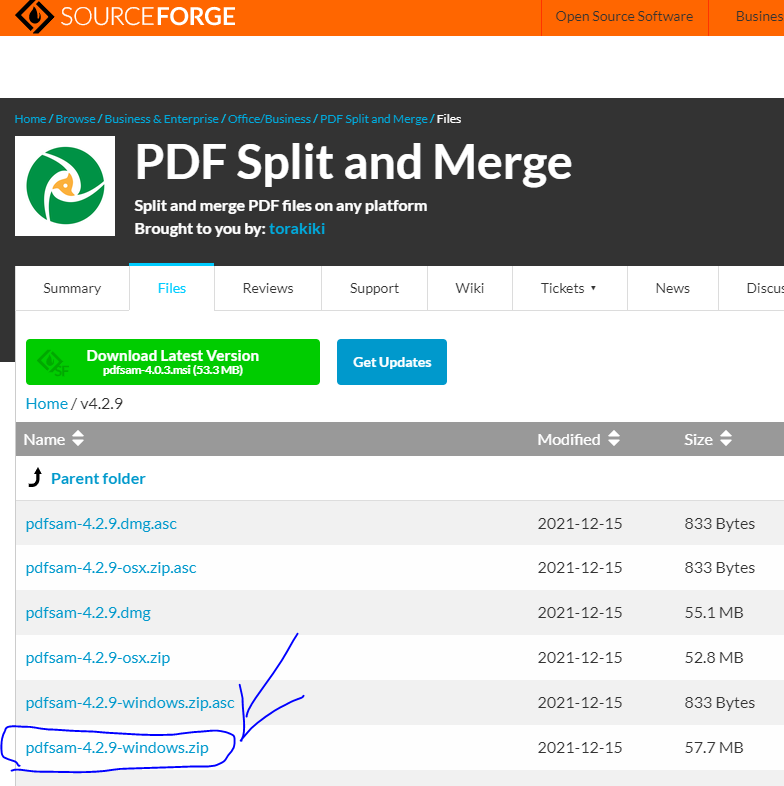Viewport: 784px width, 786px height.
Task: Expand the Tickets dropdown tab
Action: (569, 288)
